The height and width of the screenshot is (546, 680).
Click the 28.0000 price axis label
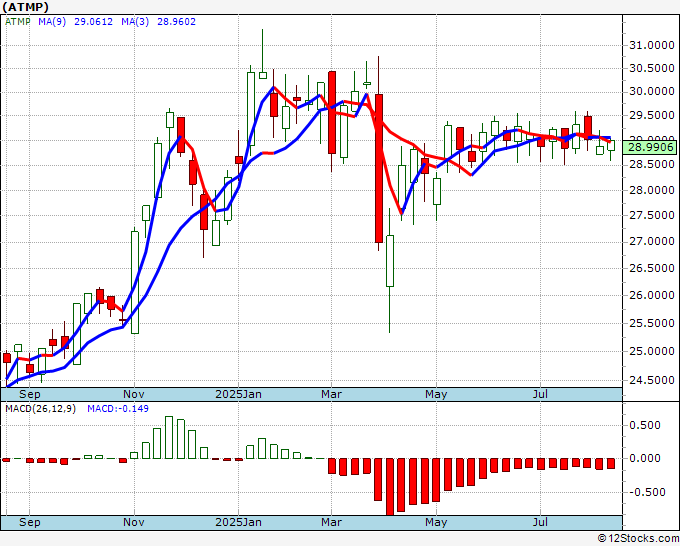651,190
